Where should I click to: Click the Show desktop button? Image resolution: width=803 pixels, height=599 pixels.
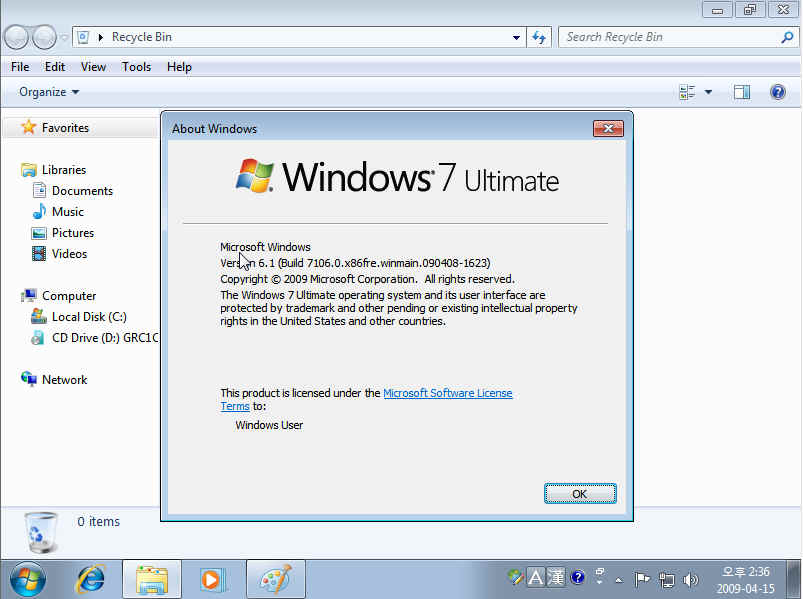click(x=793, y=579)
